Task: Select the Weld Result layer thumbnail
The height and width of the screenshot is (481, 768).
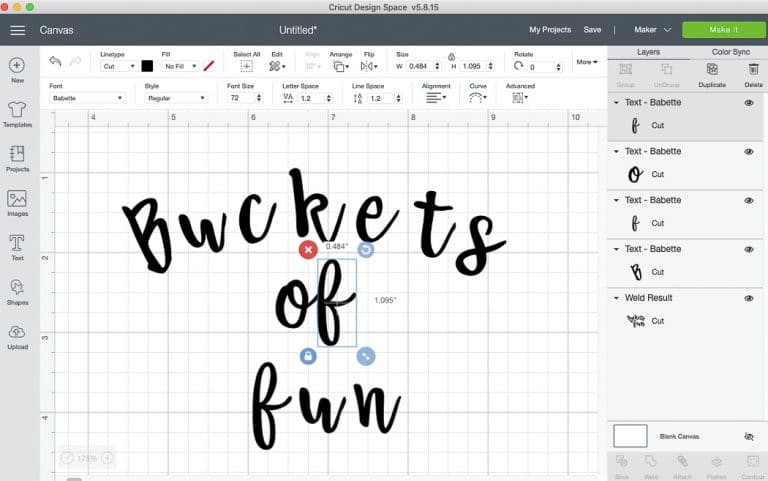Action: (636, 321)
